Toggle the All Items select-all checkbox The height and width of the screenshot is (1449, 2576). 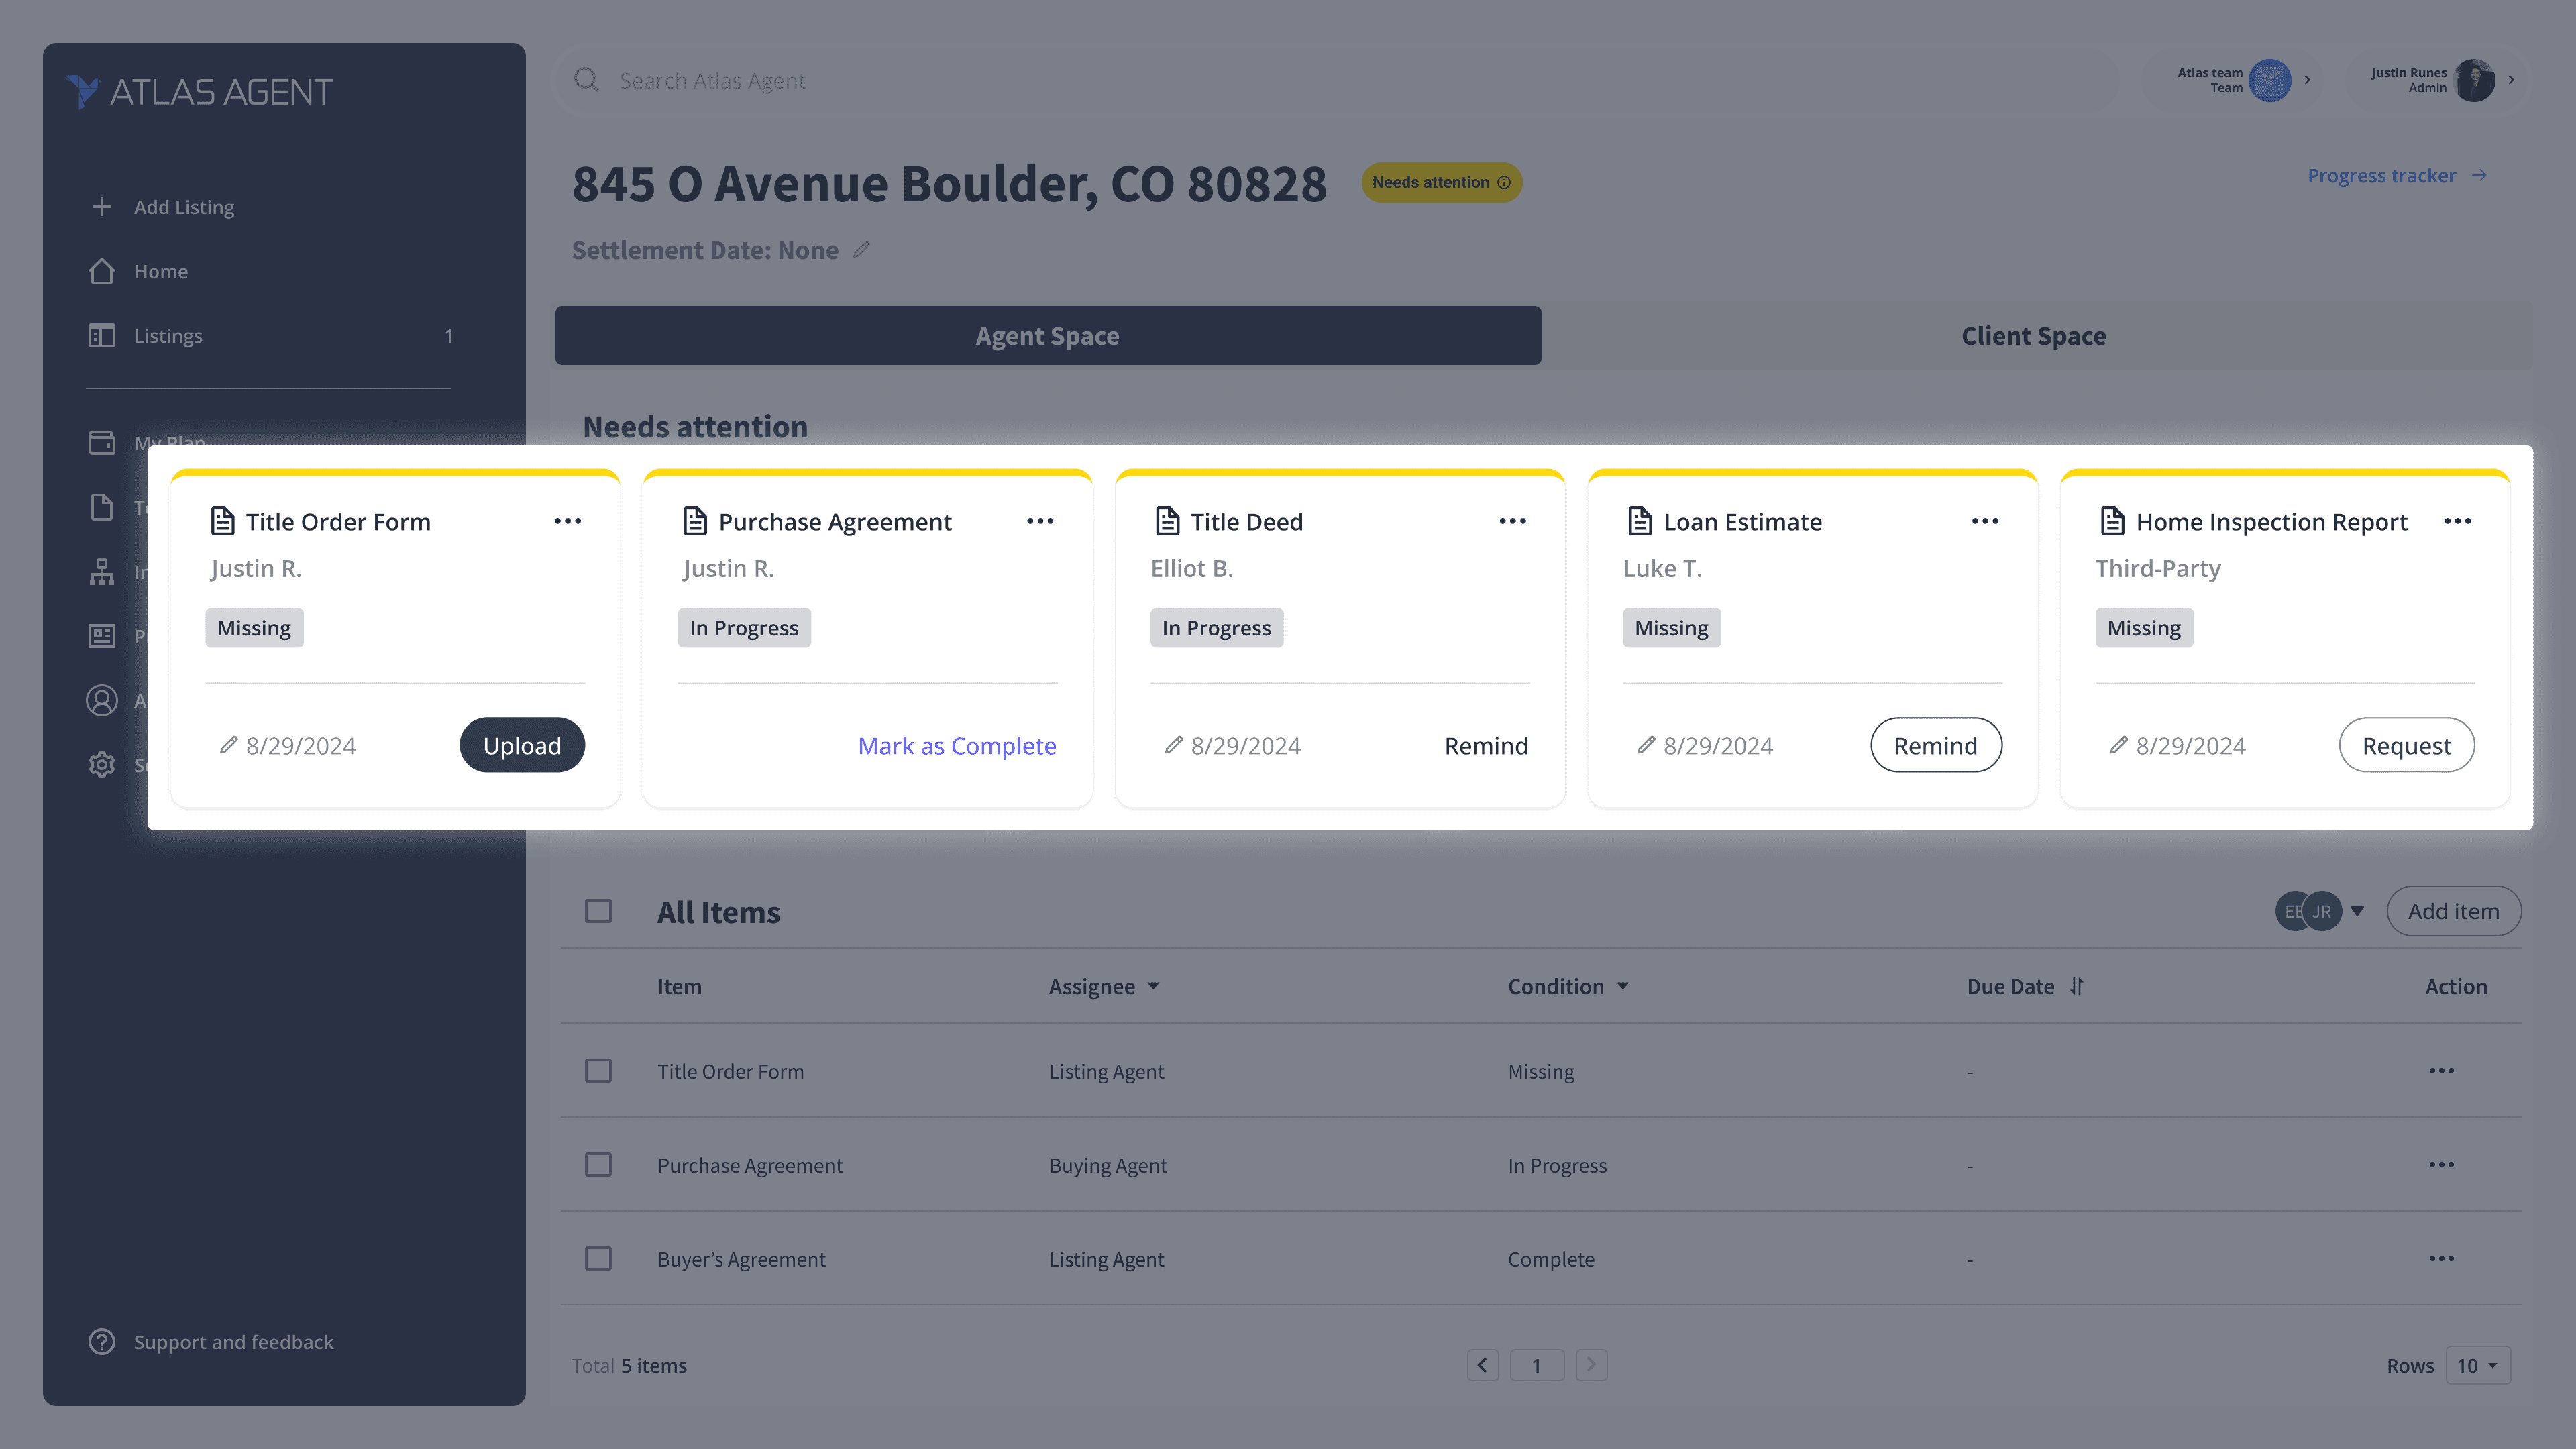(598, 911)
